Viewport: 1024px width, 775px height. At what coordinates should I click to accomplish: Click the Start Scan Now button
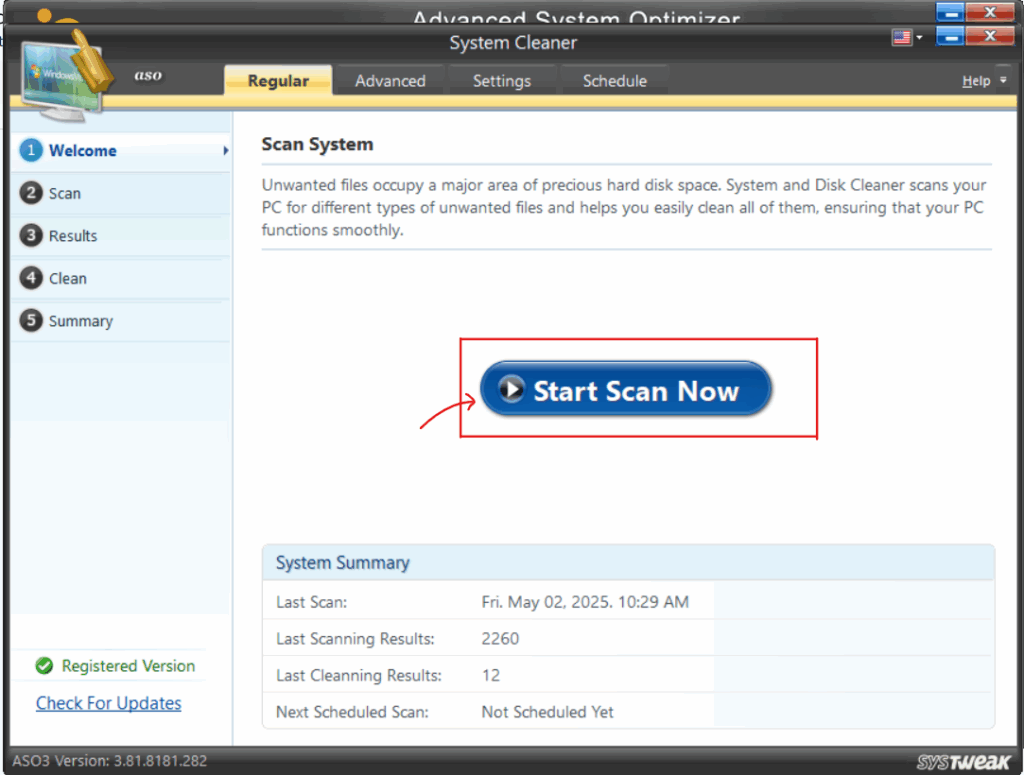click(626, 389)
